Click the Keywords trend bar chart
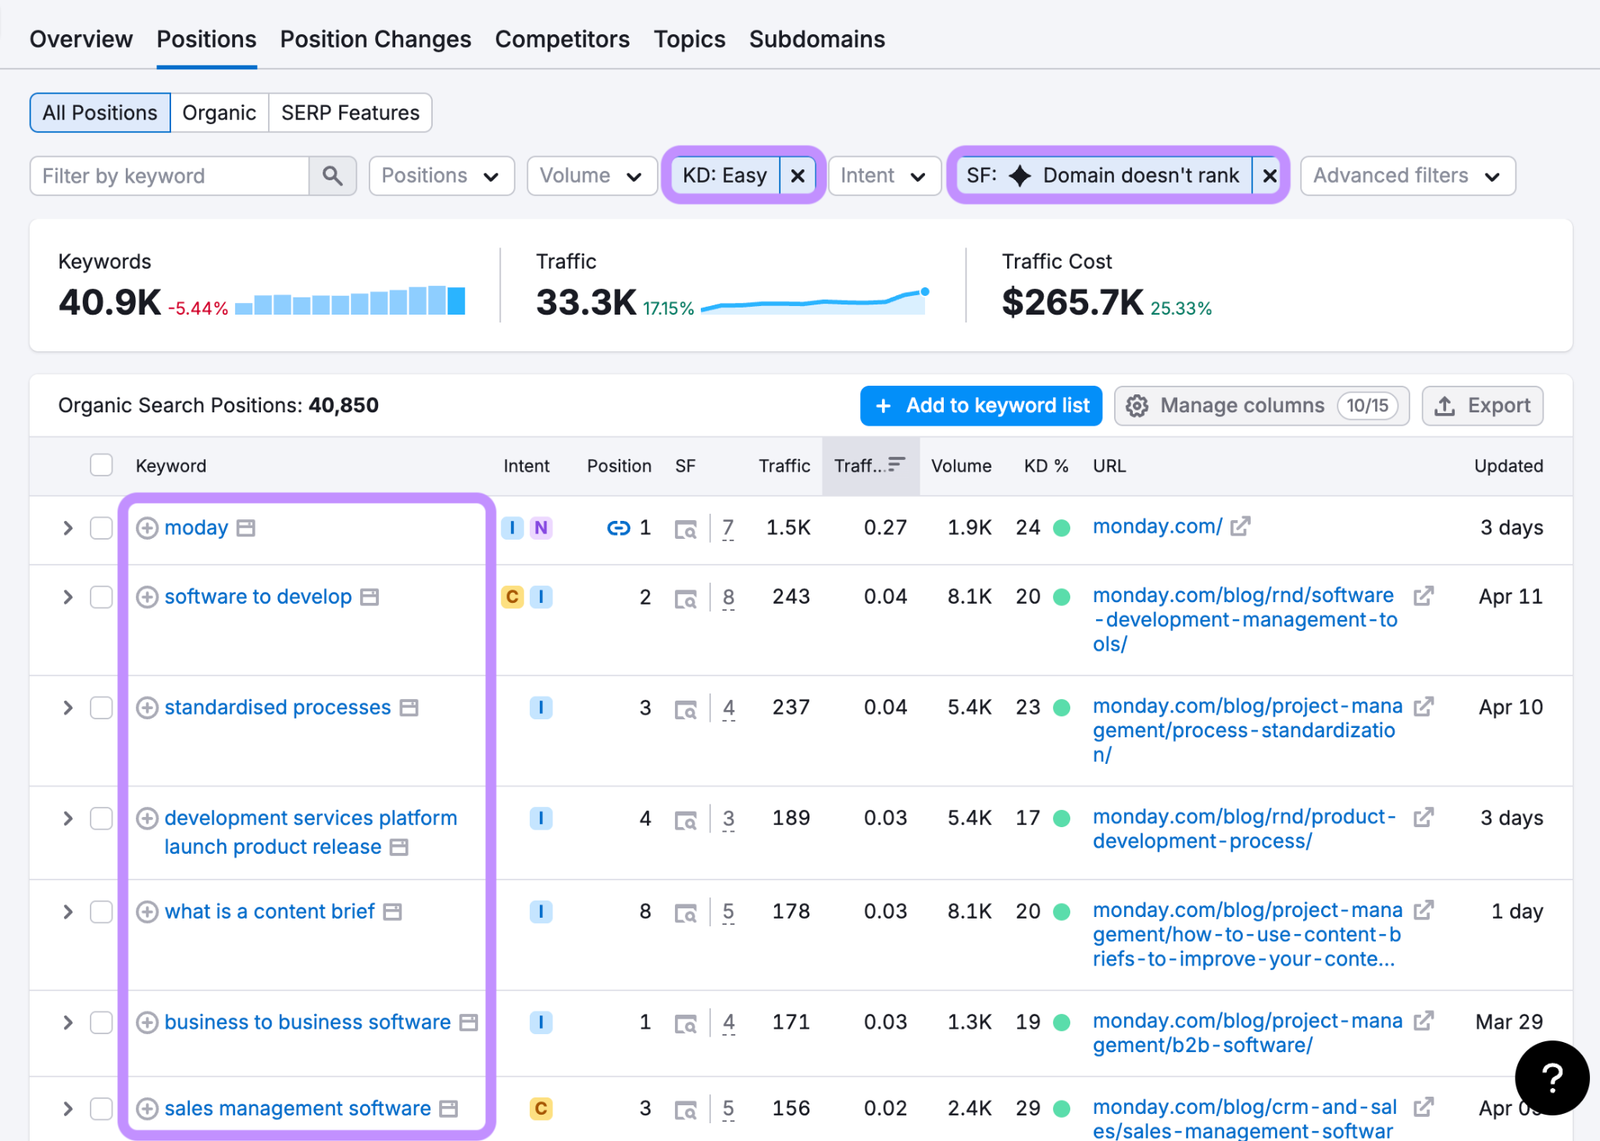Screen dimensions: 1600x1141 click(x=350, y=300)
